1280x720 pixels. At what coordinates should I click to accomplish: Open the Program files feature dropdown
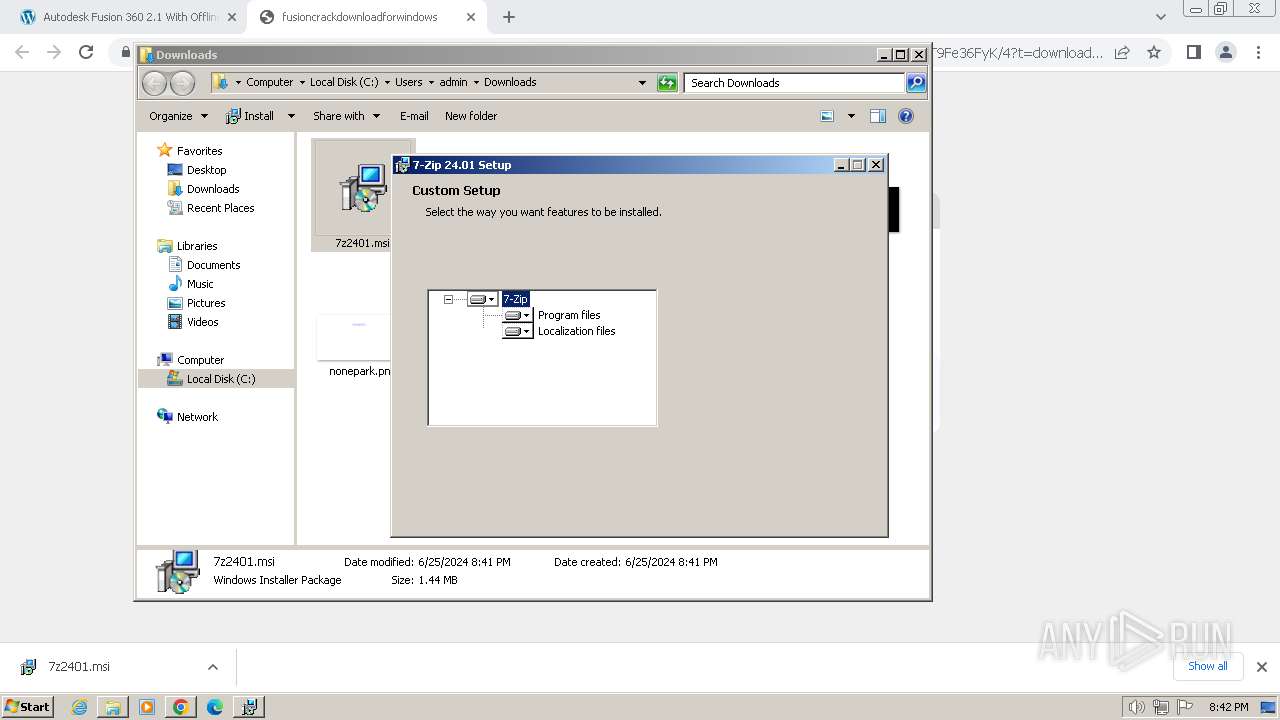point(517,315)
